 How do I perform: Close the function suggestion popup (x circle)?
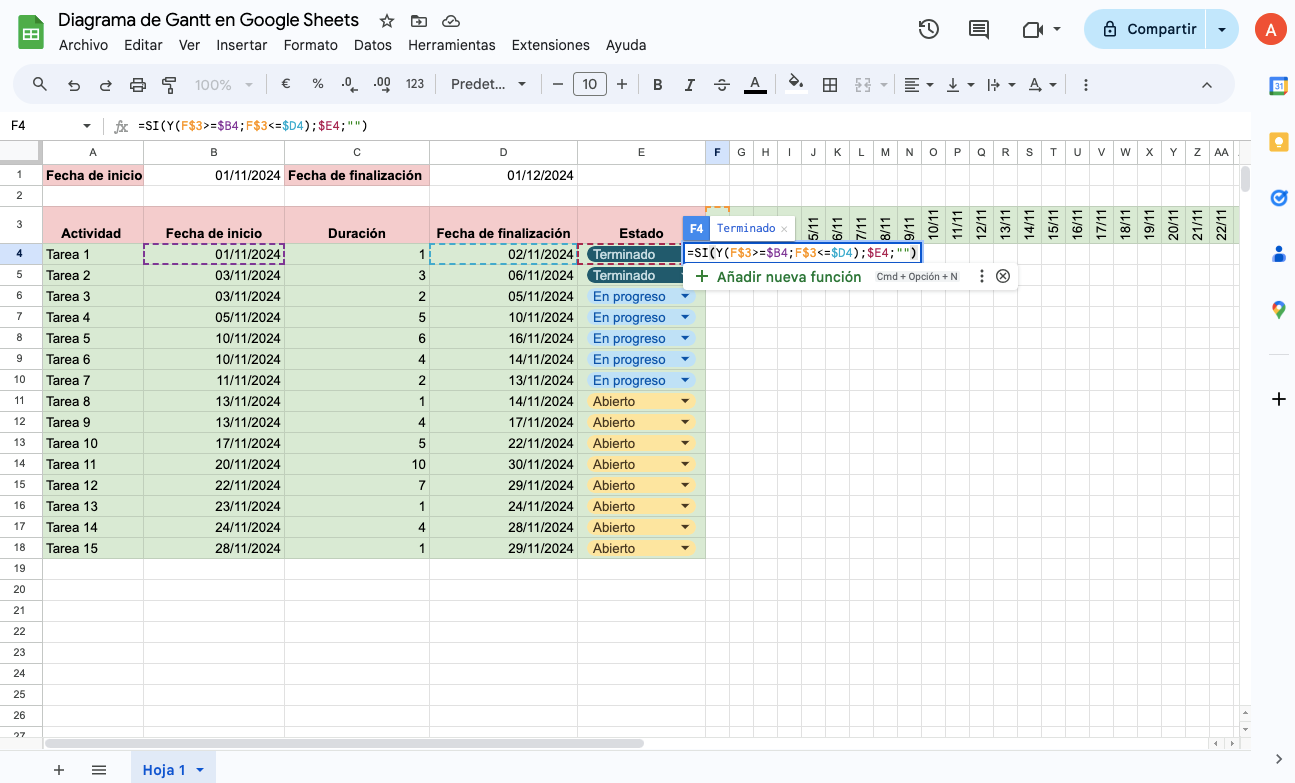coord(1003,276)
